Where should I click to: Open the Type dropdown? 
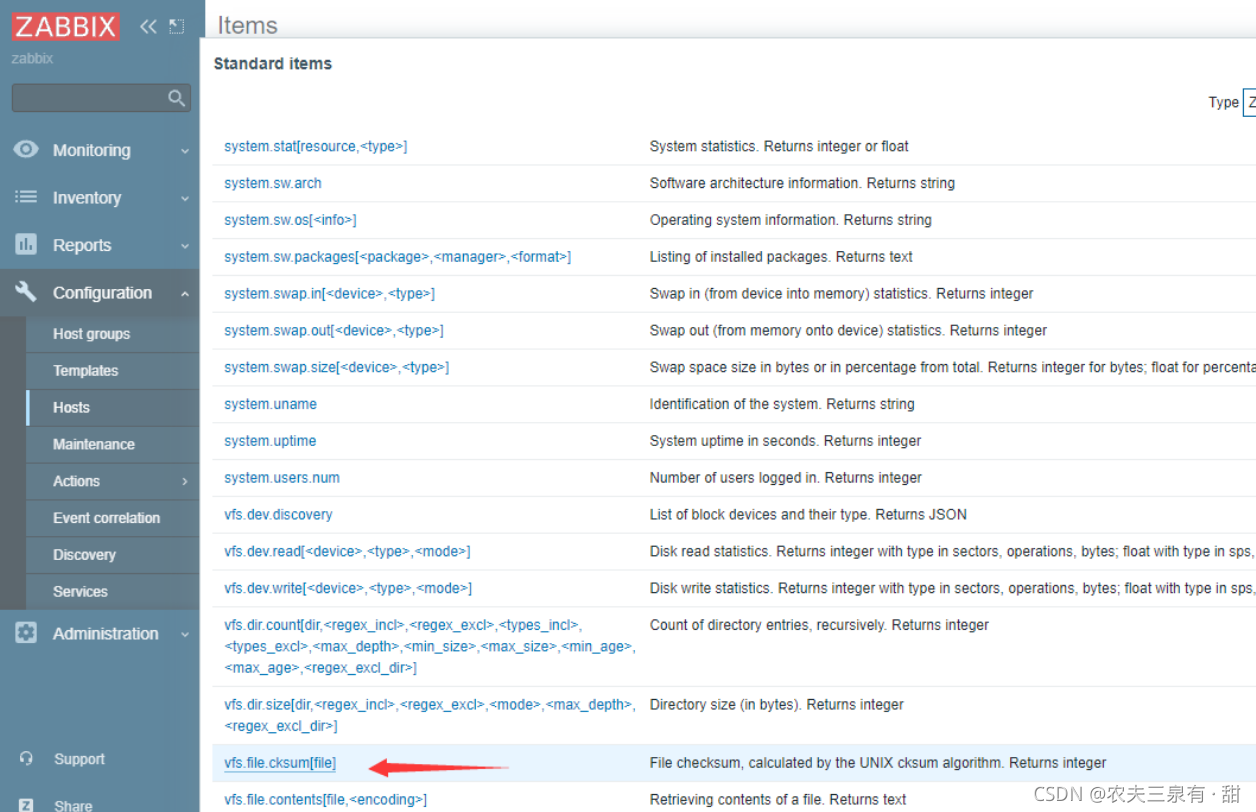[1249, 102]
